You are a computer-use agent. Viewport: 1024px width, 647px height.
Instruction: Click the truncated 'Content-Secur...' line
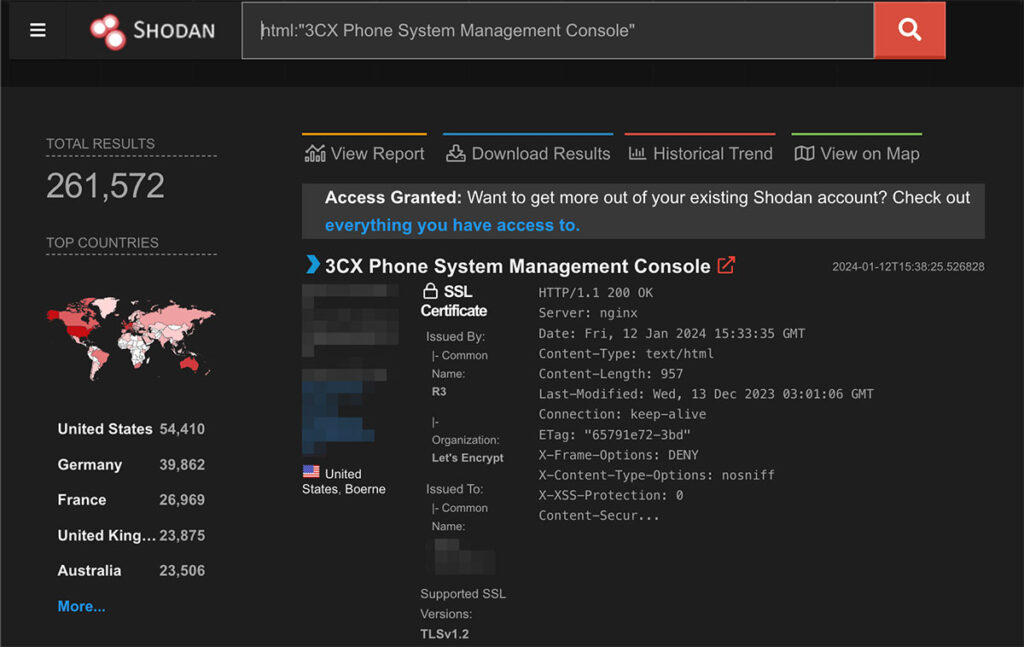point(599,516)
